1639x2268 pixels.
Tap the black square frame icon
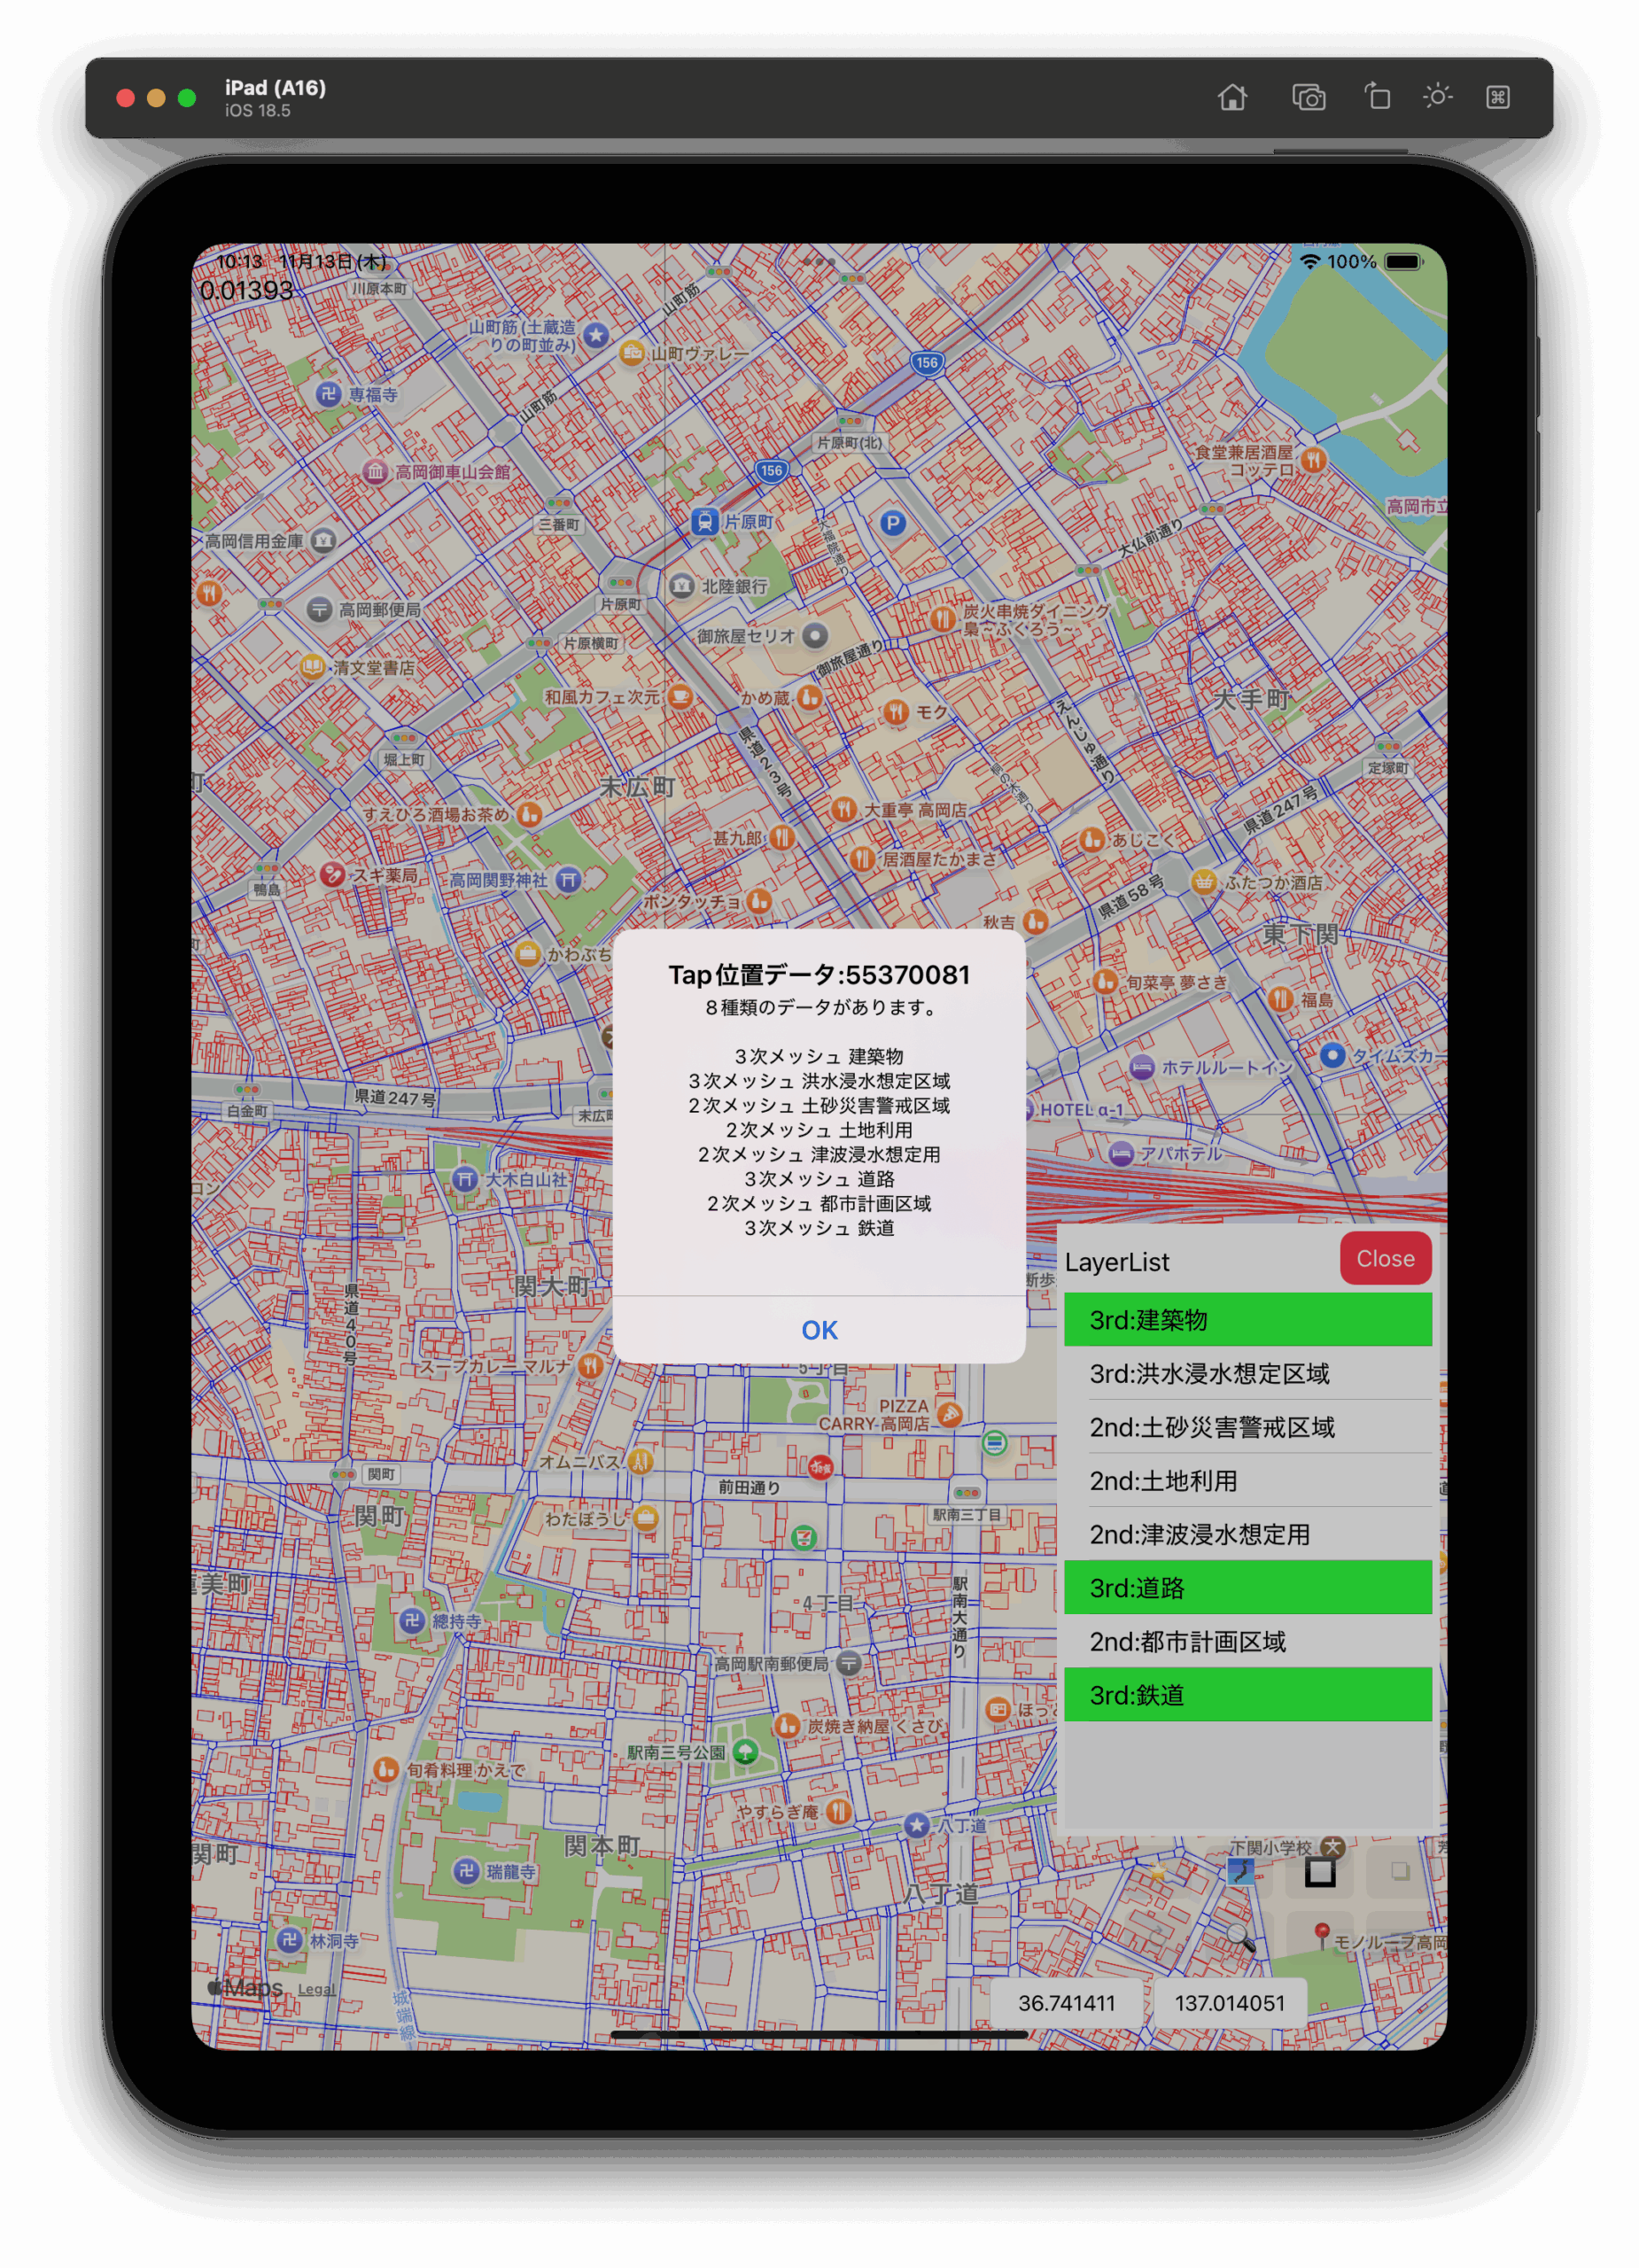(x=1320, y=1872)
